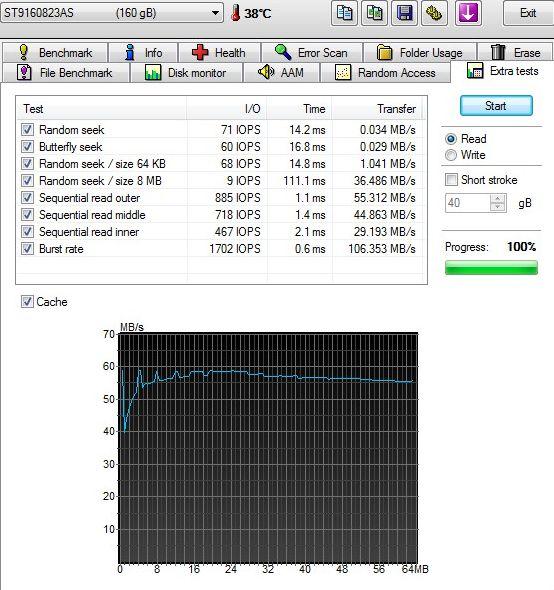
Task: Uncheck the Random seek test
Action: [x=27, y=129]
